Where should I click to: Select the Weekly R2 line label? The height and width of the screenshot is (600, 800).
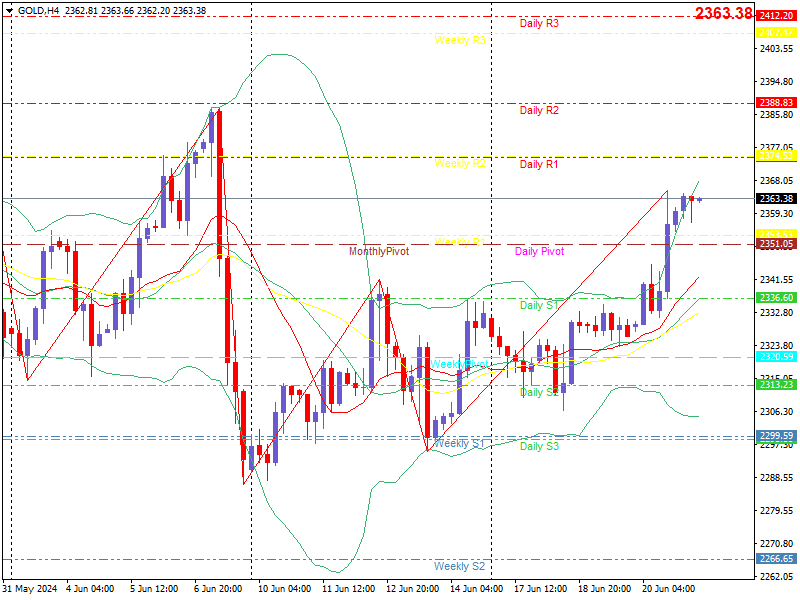(460, 163)
